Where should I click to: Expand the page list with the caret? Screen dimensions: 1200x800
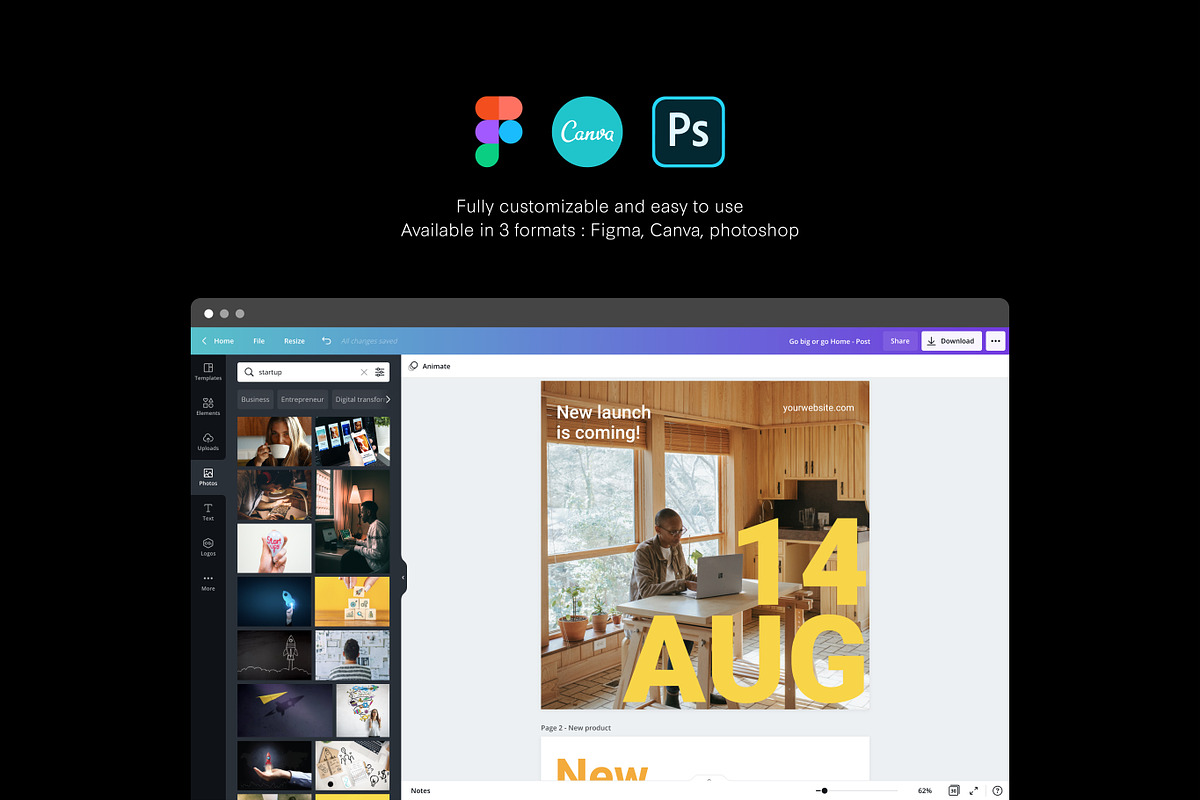[x=709, y=780]
